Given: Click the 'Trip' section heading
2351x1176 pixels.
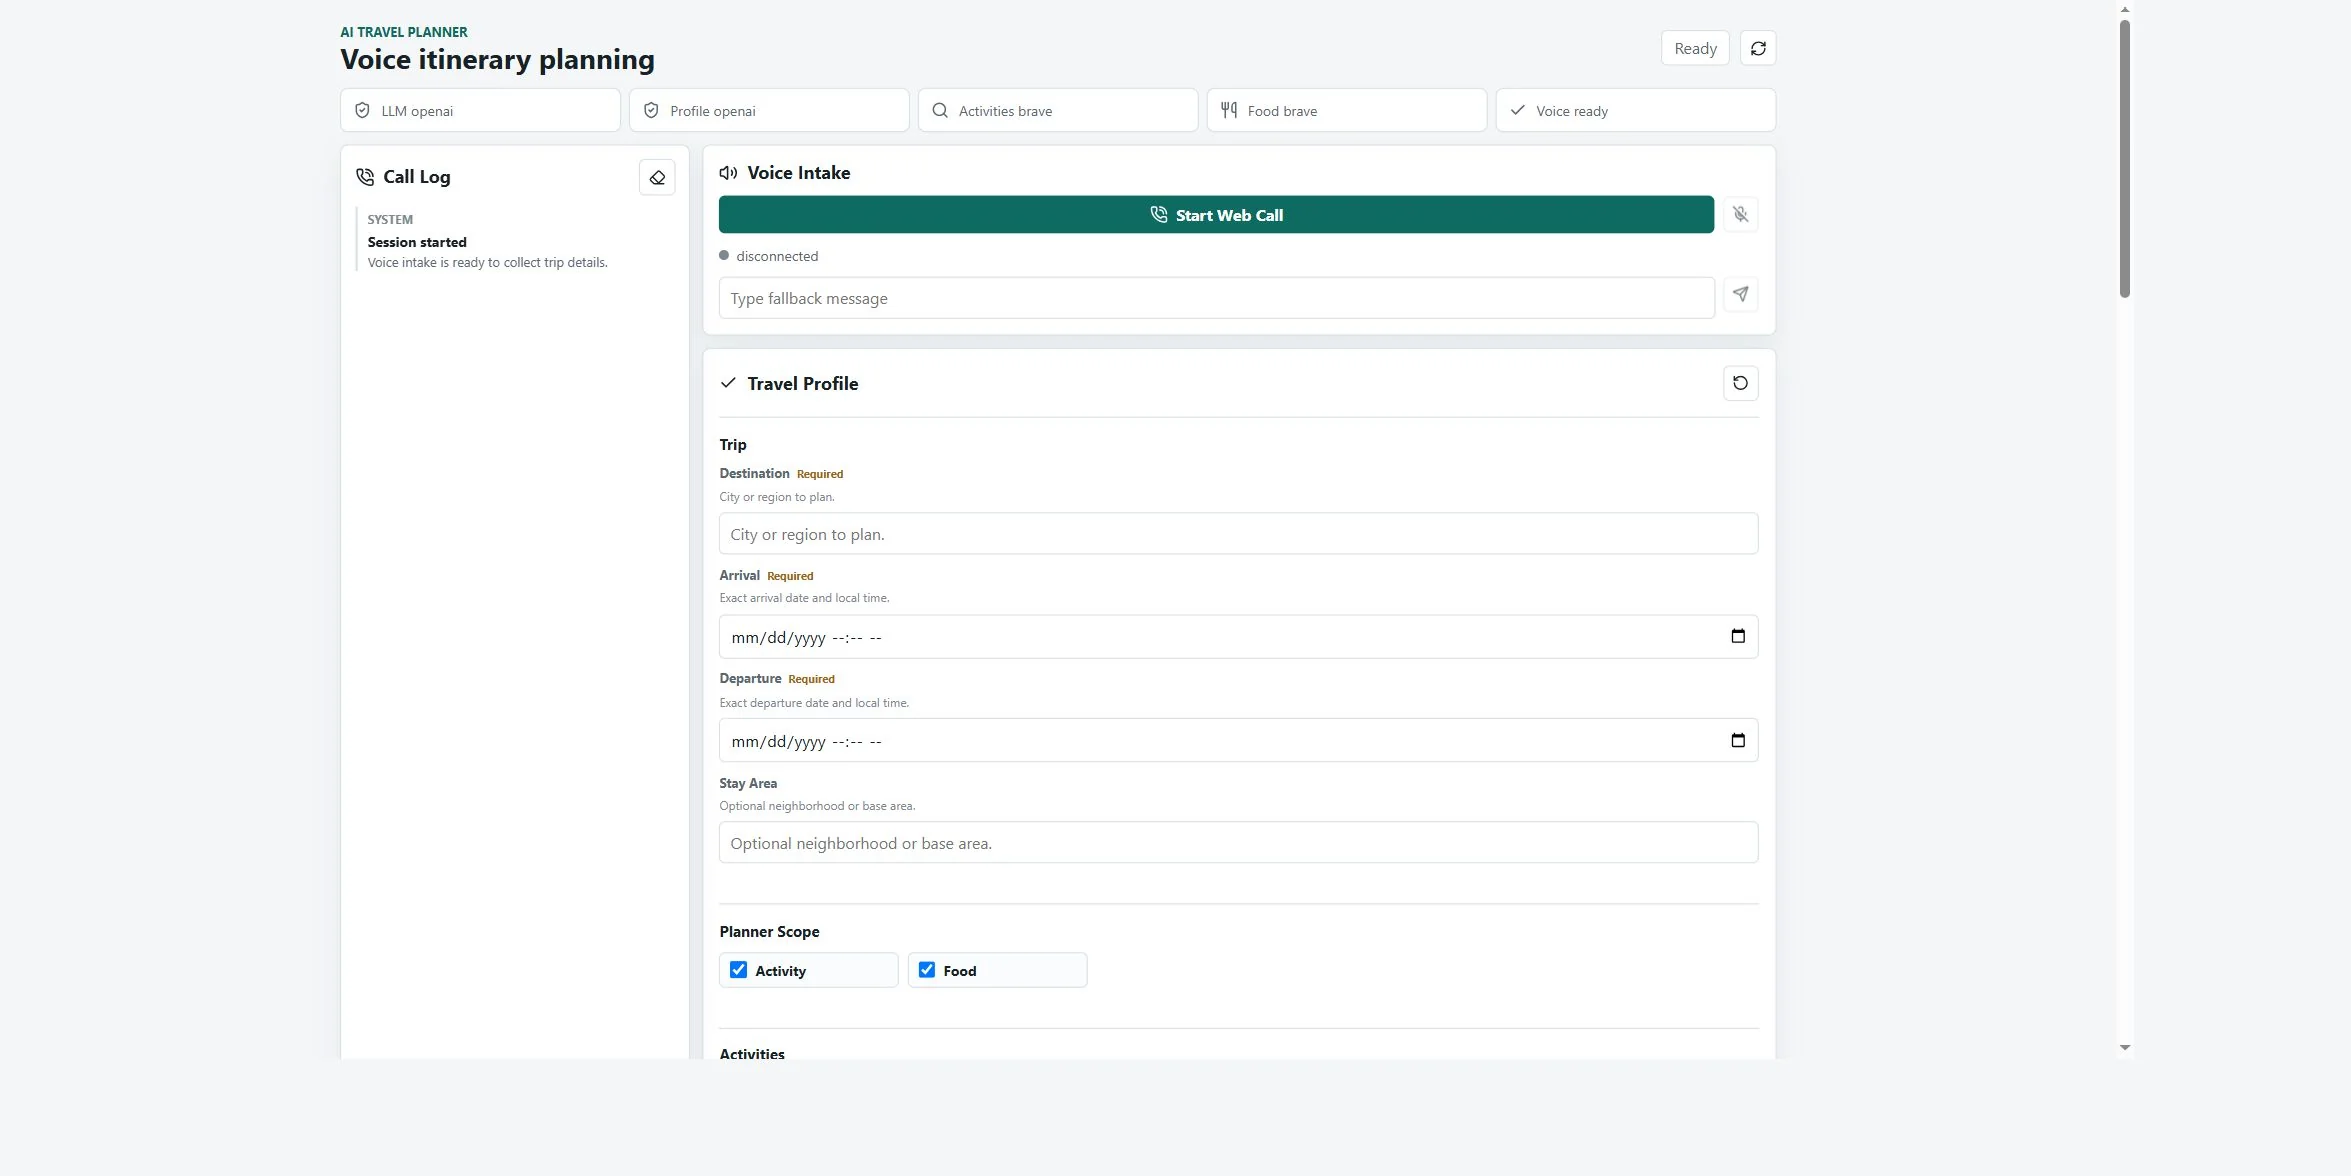Looking at the screenshot, I should click(x=733, y=445).
